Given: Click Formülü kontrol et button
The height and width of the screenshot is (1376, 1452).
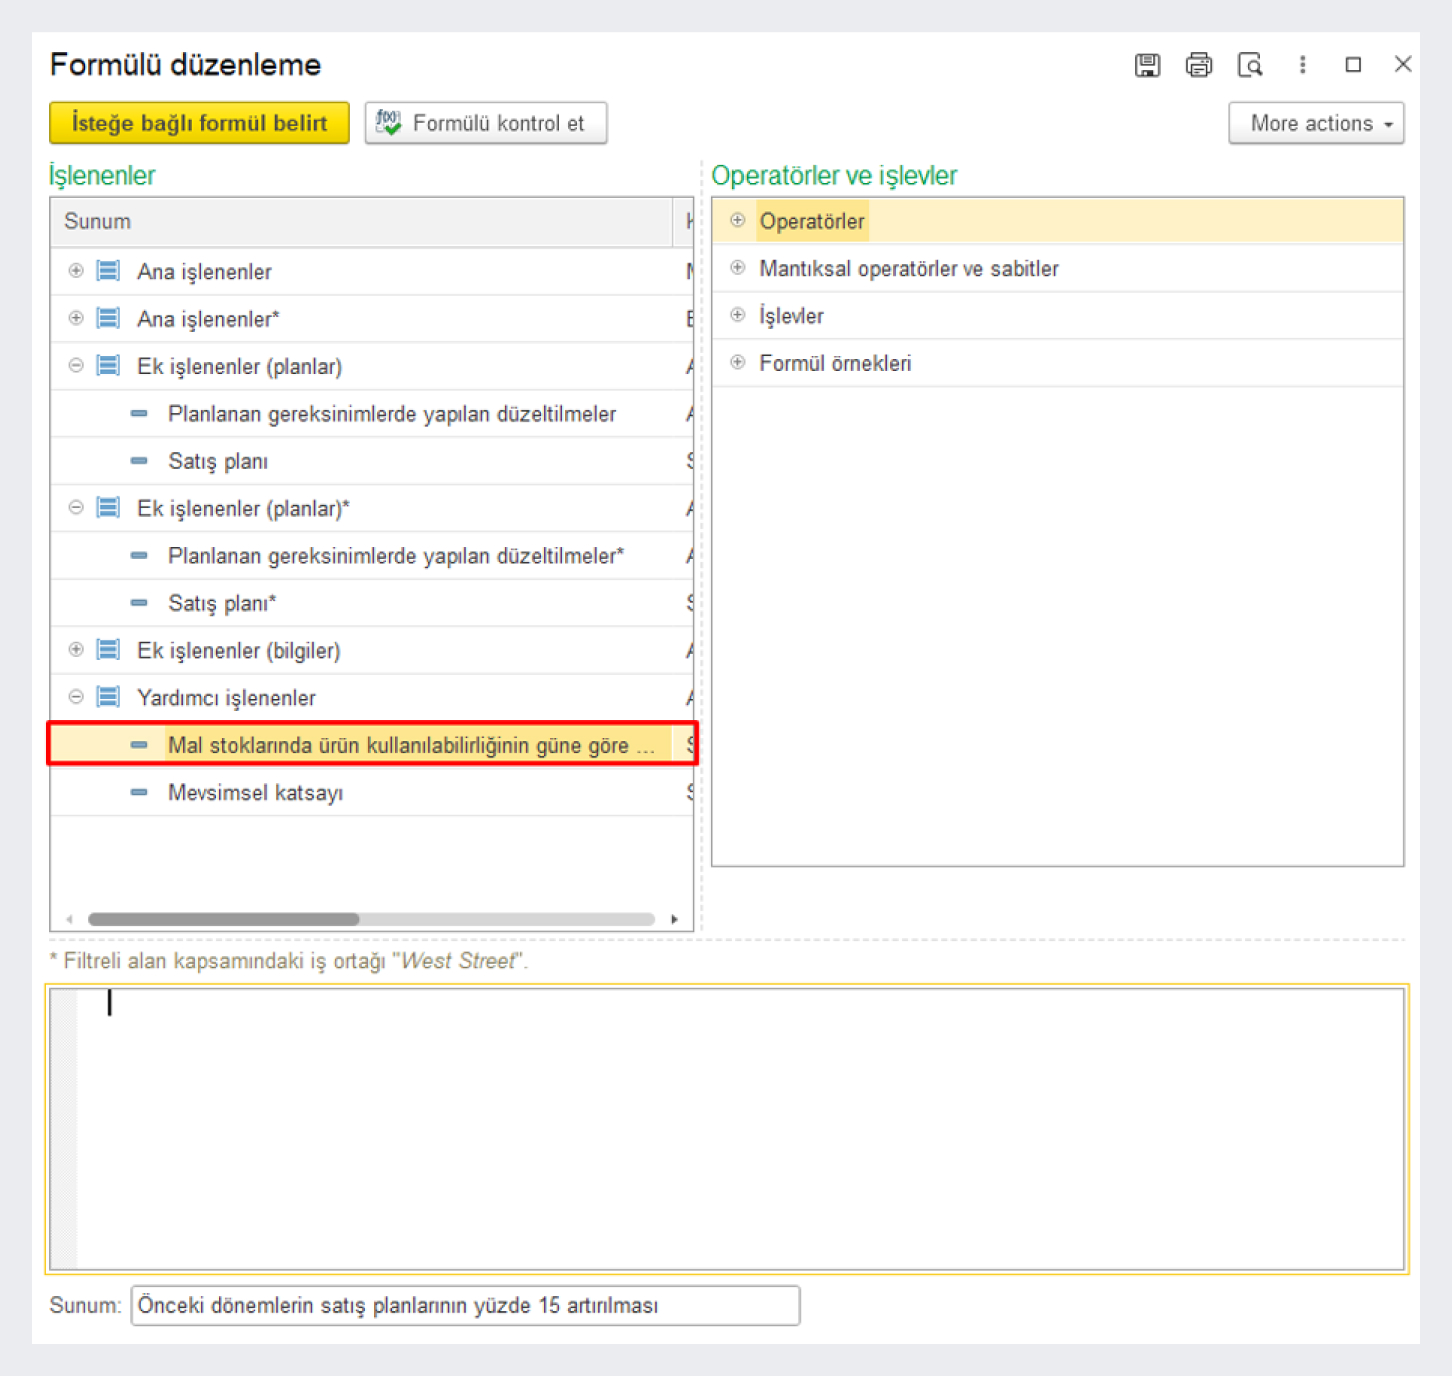Looking at the screenshot, I should point(486,123).
